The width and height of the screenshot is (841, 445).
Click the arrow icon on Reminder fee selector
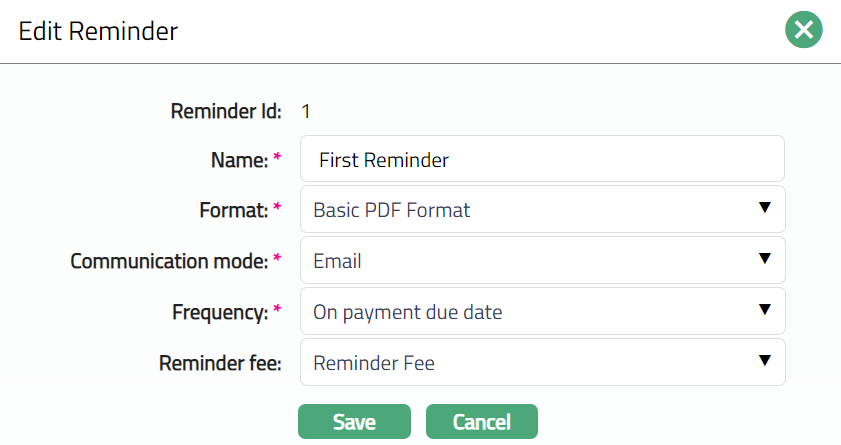764,361
